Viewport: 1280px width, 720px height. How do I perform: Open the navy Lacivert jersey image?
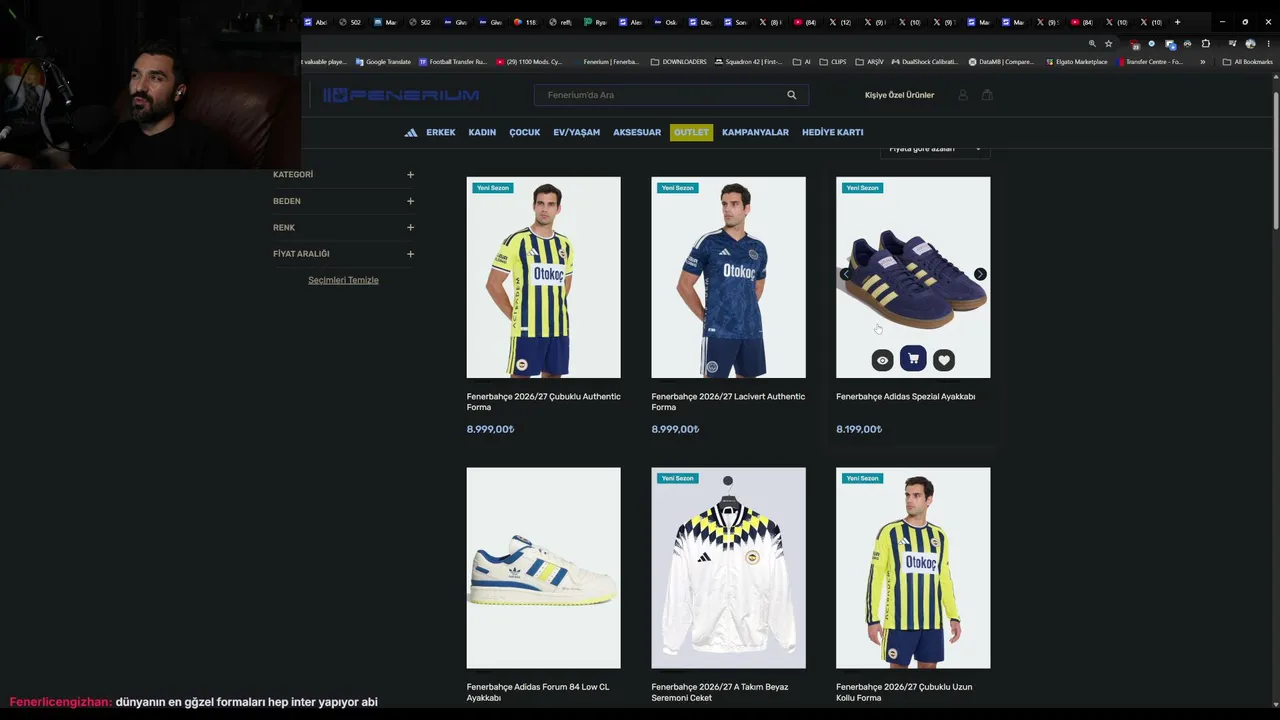tap(728, 277)
